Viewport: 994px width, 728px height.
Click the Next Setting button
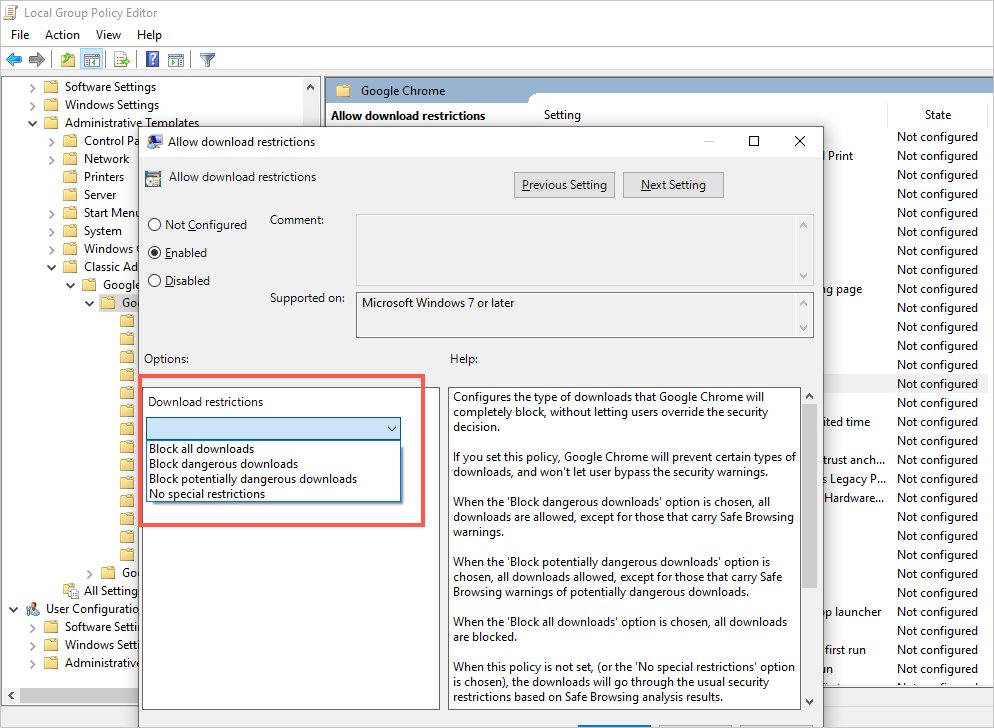(x=673, y=185)
